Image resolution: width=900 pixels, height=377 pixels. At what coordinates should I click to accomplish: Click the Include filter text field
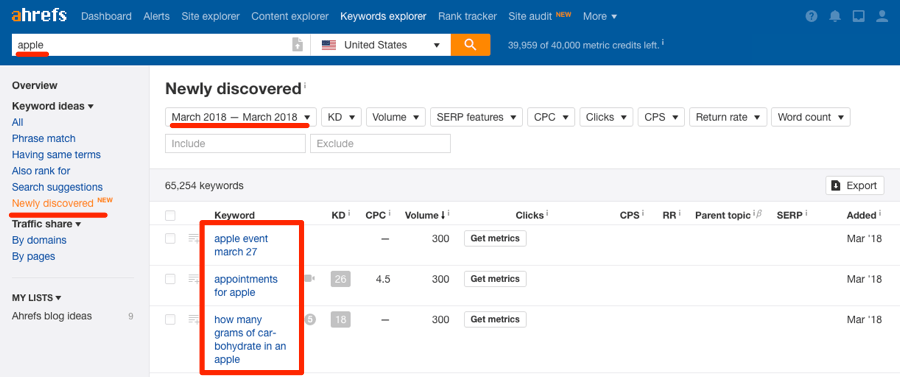click(x=235, y=143)
